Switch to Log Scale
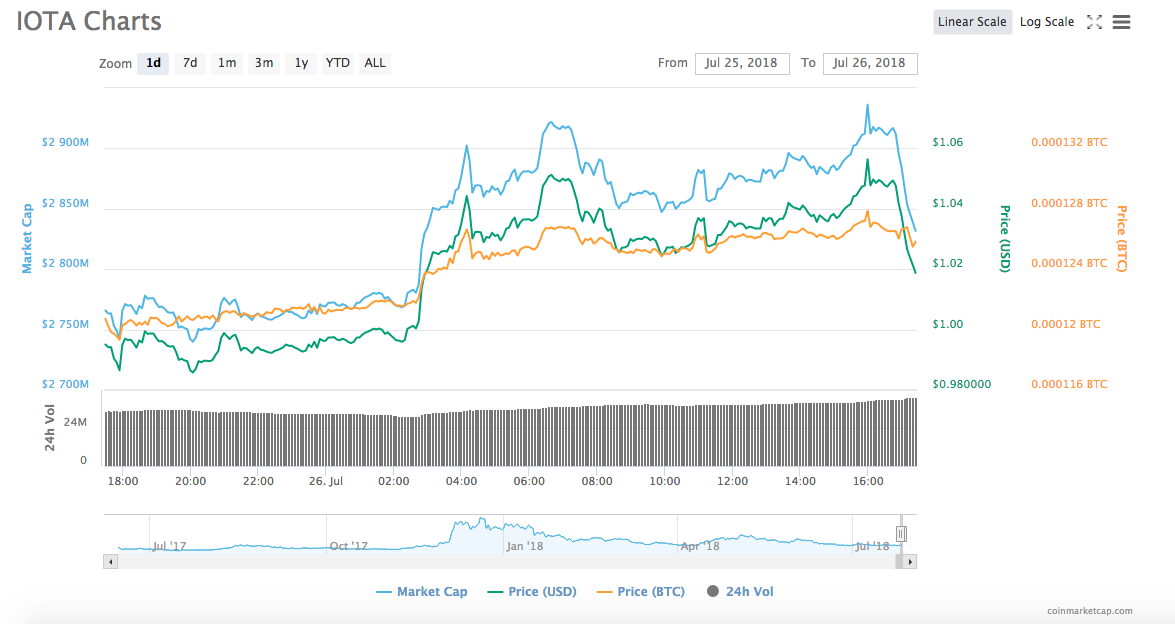 coord(1047,22)
